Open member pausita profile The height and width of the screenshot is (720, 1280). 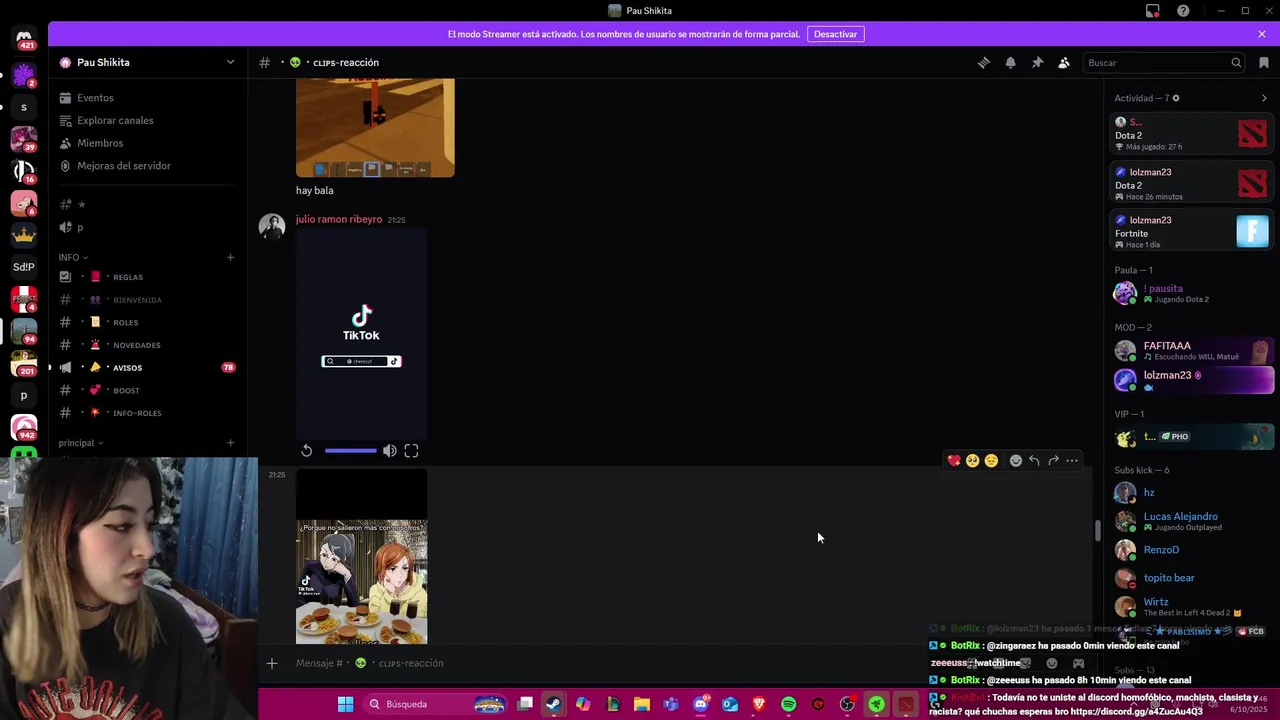click(x=1192, y=293)
